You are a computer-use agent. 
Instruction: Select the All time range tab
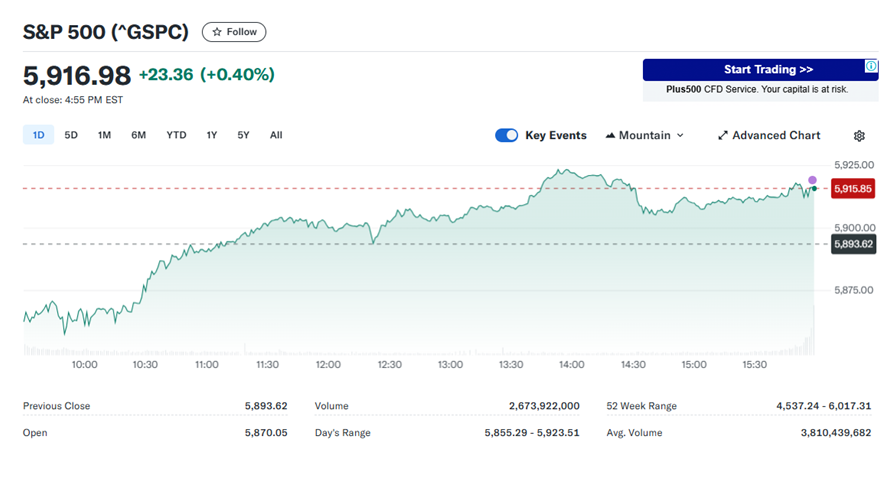[276, 135]
